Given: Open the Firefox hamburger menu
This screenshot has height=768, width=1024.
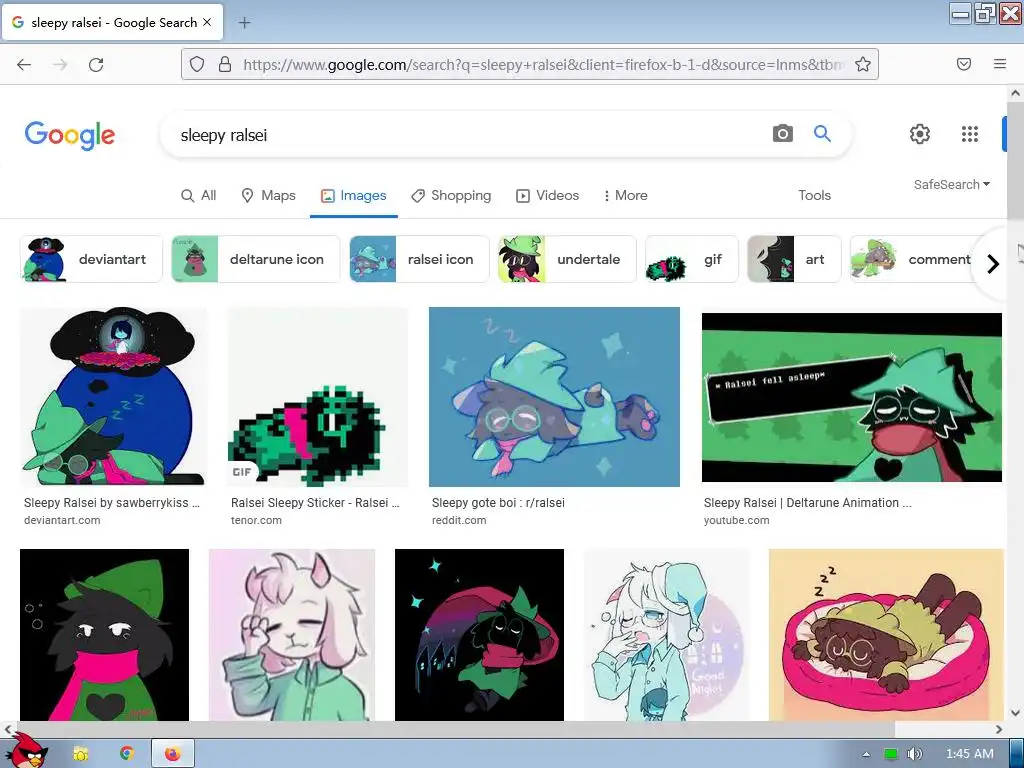Looking at the screenshot, I should 1000,64.
